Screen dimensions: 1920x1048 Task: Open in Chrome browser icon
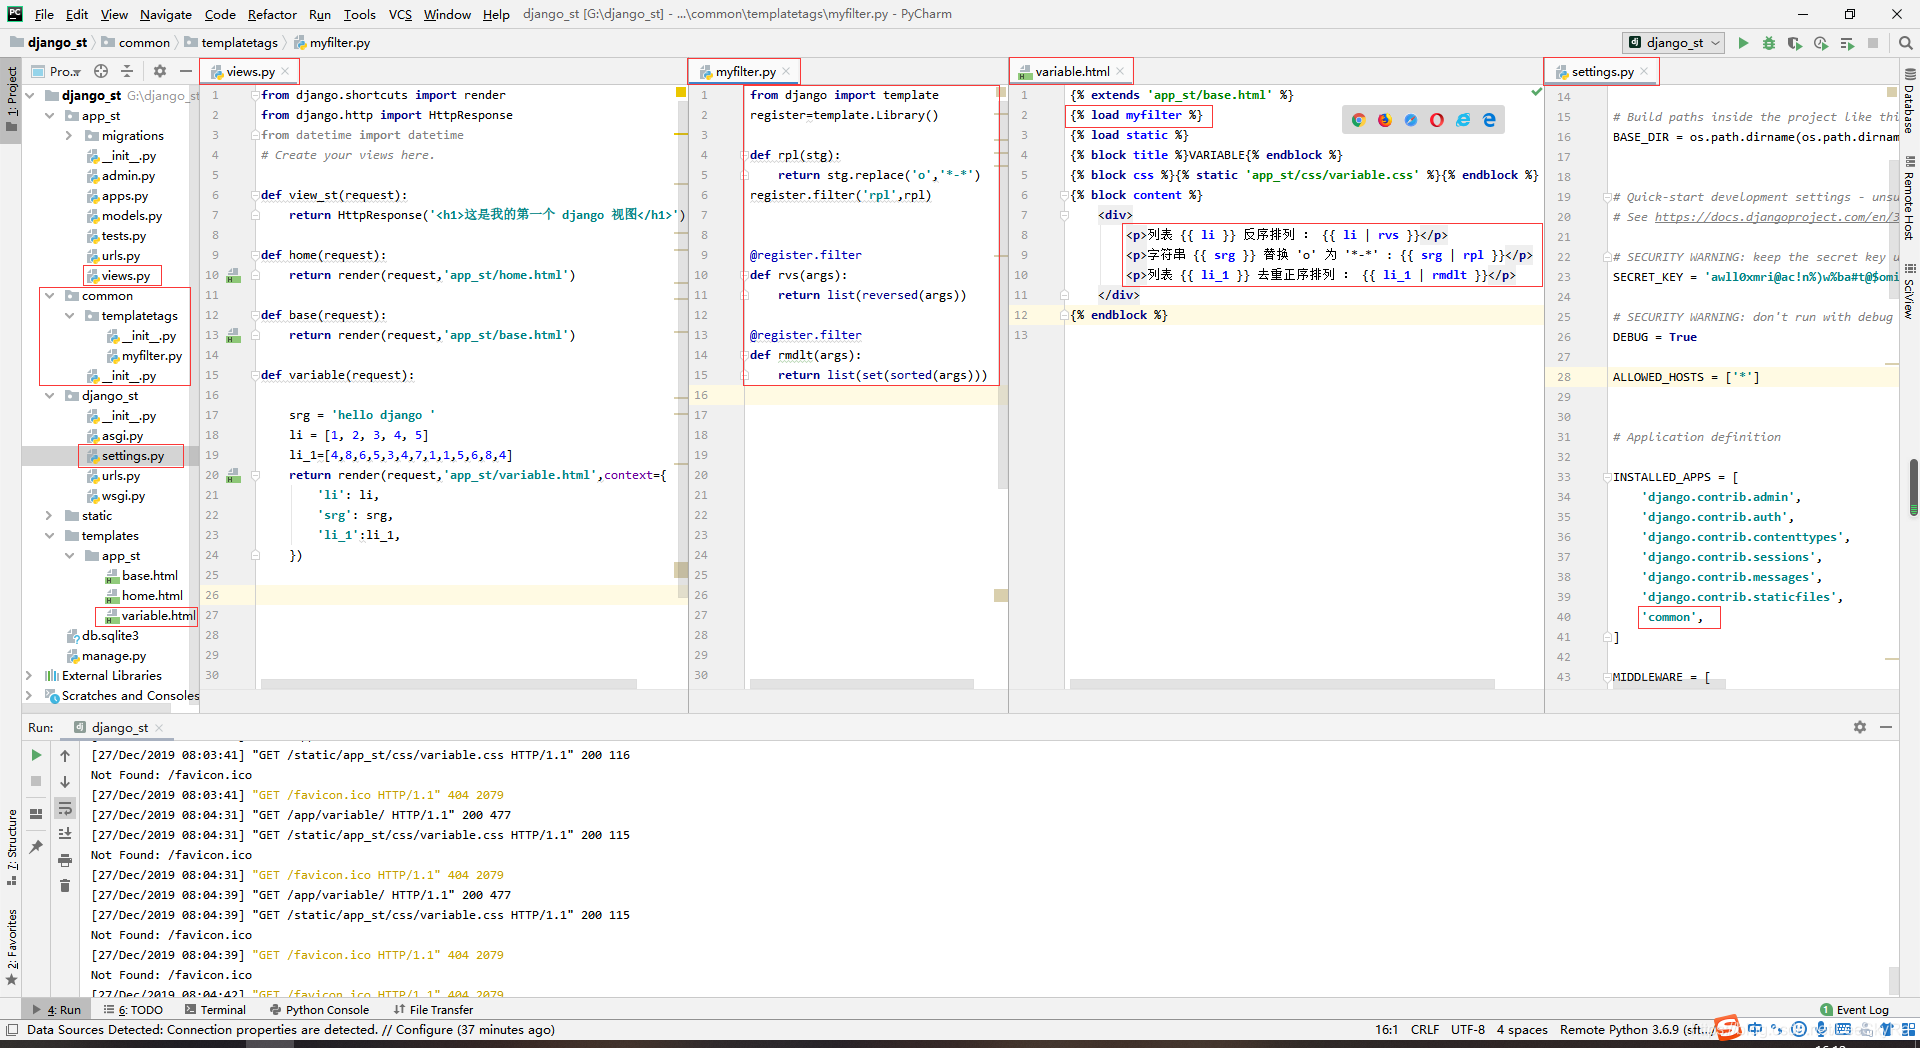click(x=1358, y=120)
